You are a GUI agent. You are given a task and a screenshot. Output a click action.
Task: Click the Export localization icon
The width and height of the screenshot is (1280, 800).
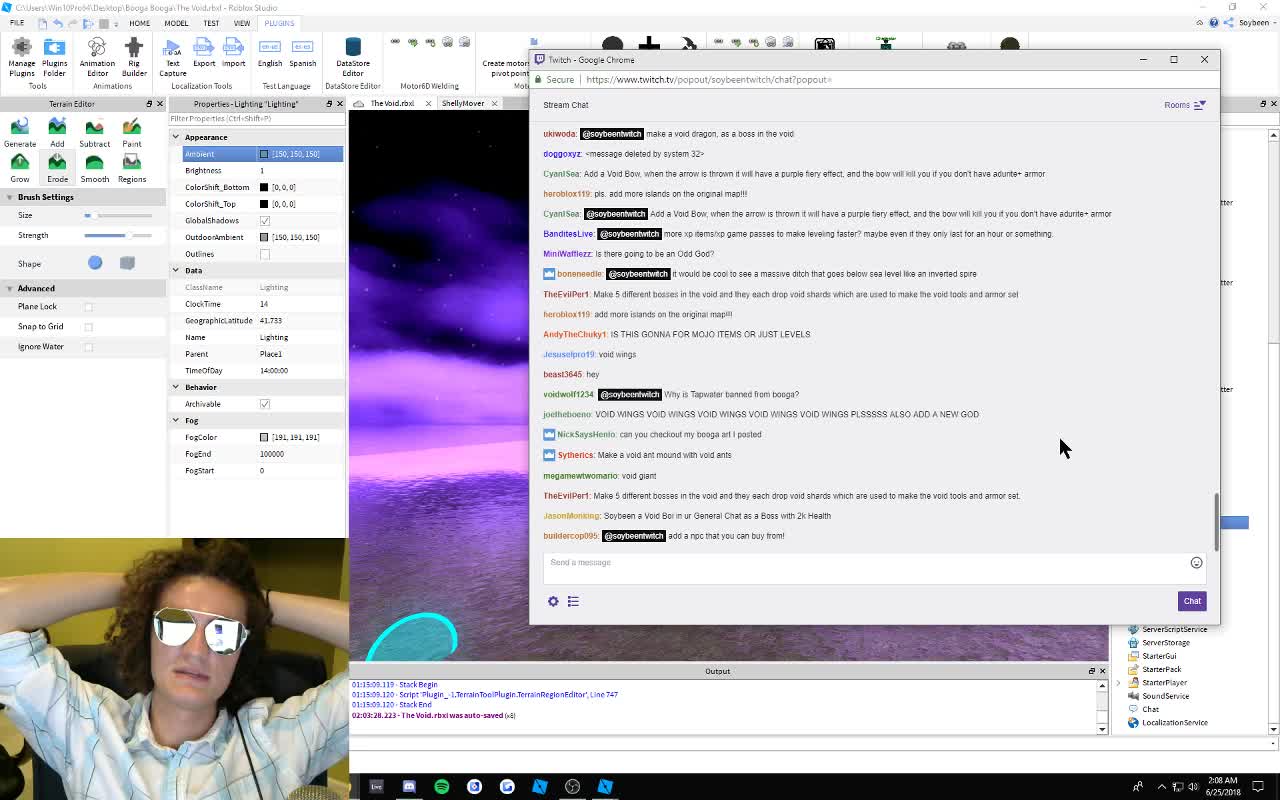204,53
